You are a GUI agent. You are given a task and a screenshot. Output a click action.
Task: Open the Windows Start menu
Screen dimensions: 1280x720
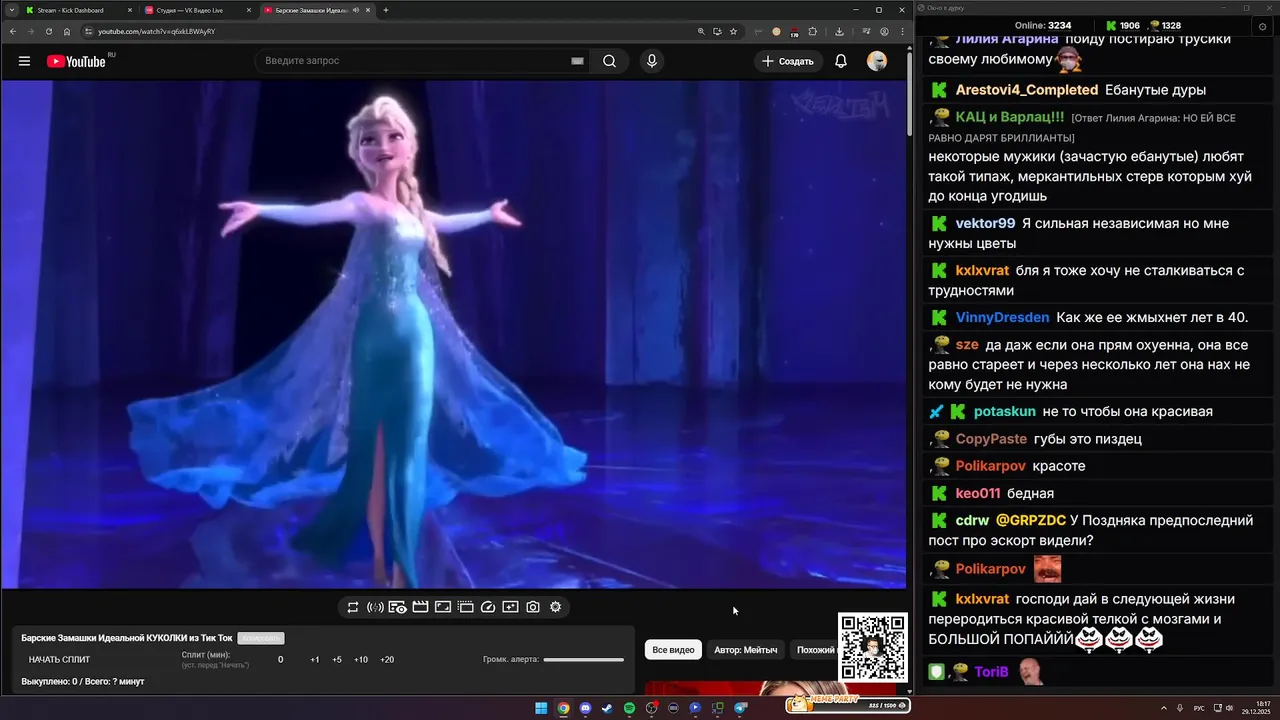pyautogui.click(x=541, y=708)
